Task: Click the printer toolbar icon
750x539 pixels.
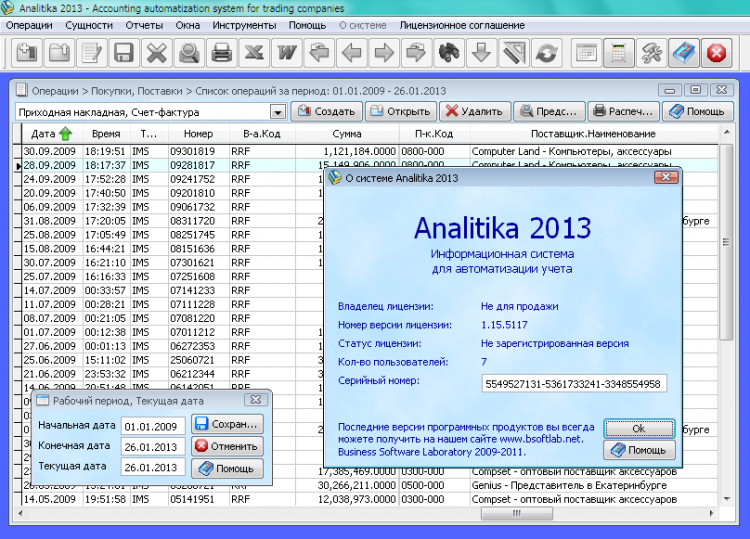Action: pyautogui.click(x=221, y=53)
